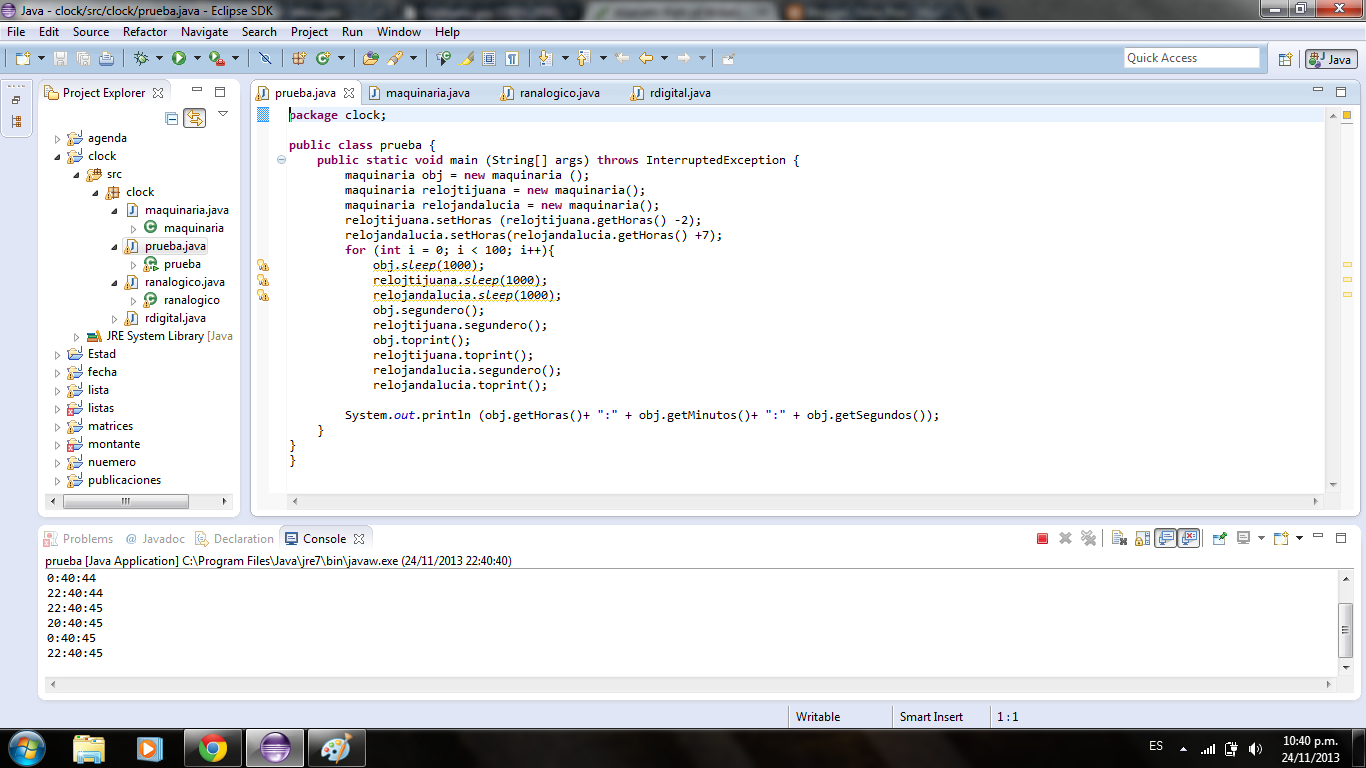The image size is (1366, 768).
Task: Launch Debug mode with the bug icon
Action: tap(142, 57)
